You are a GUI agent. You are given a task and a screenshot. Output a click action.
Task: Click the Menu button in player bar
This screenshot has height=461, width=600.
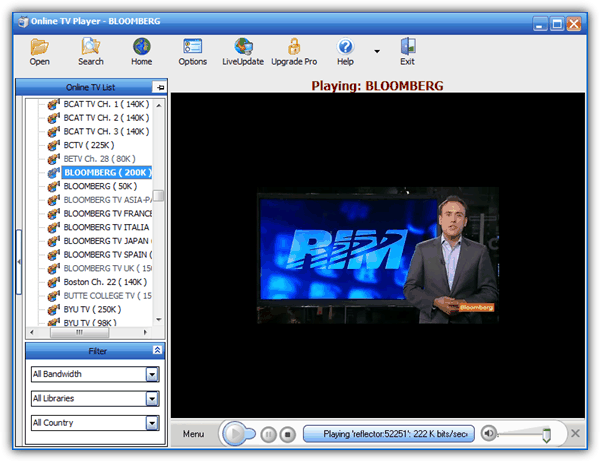tap(193, 434)
